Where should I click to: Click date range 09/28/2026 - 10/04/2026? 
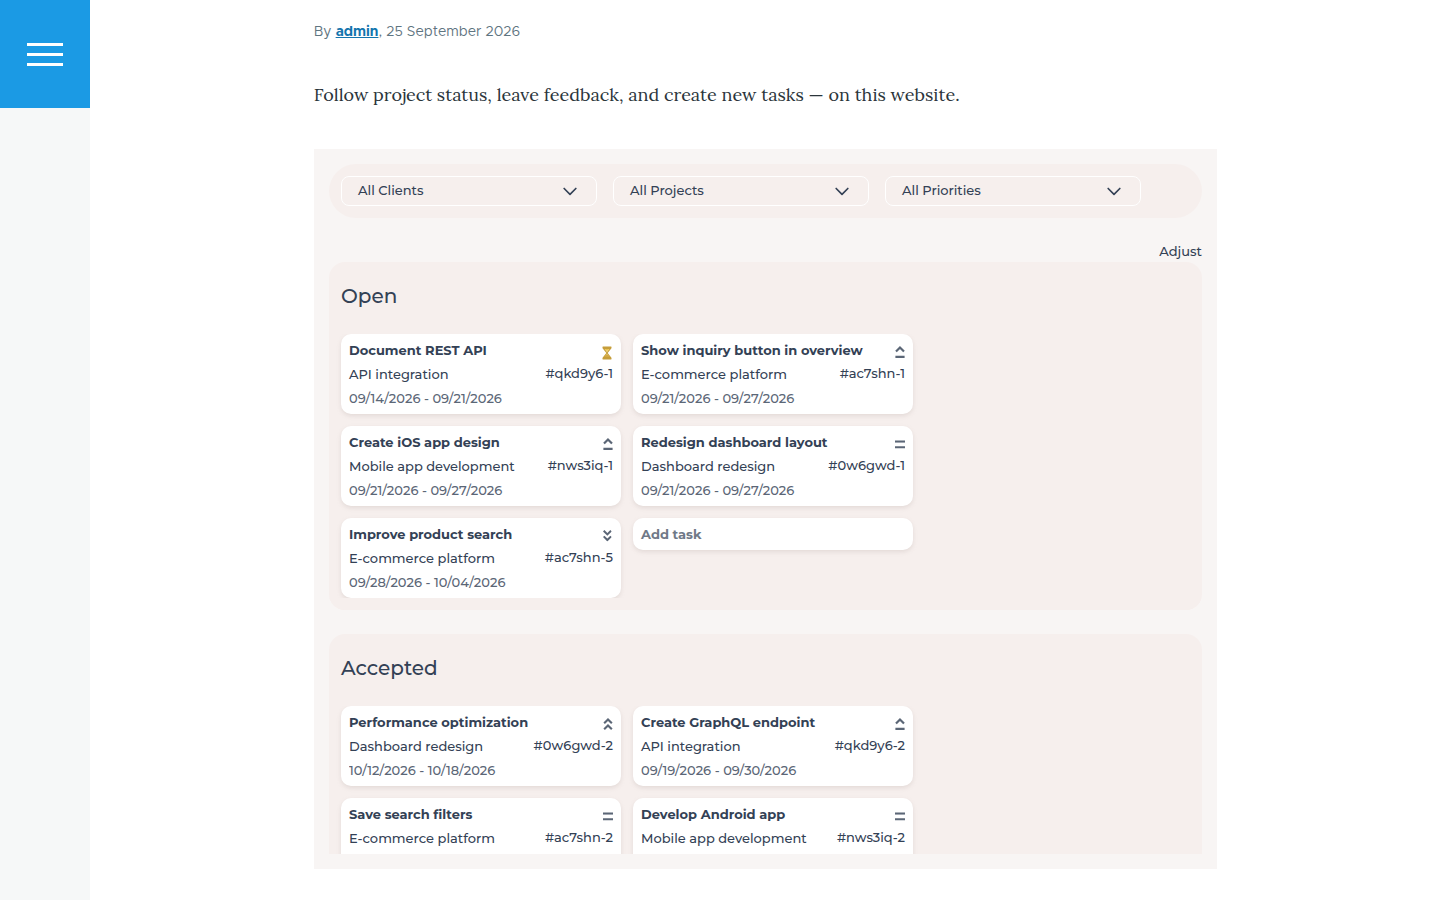[x=427, y=582]
